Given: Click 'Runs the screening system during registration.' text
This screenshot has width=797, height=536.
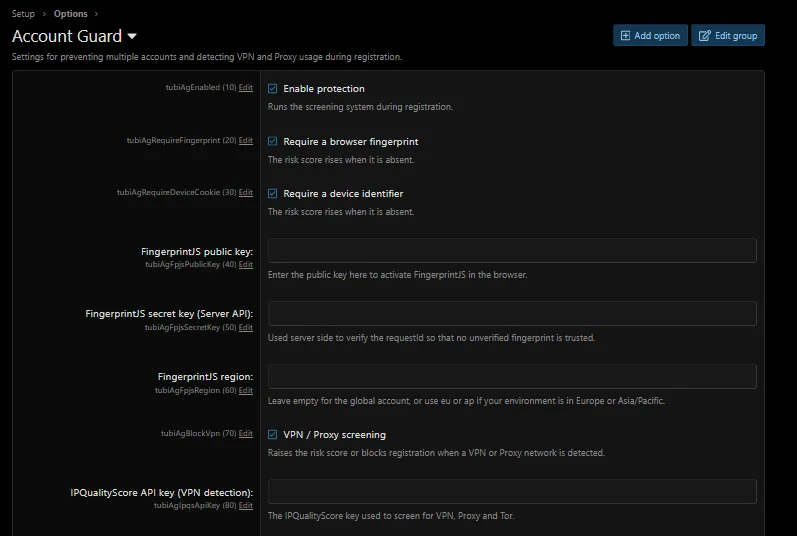Looking at the screenshot, I should point(360,107).
